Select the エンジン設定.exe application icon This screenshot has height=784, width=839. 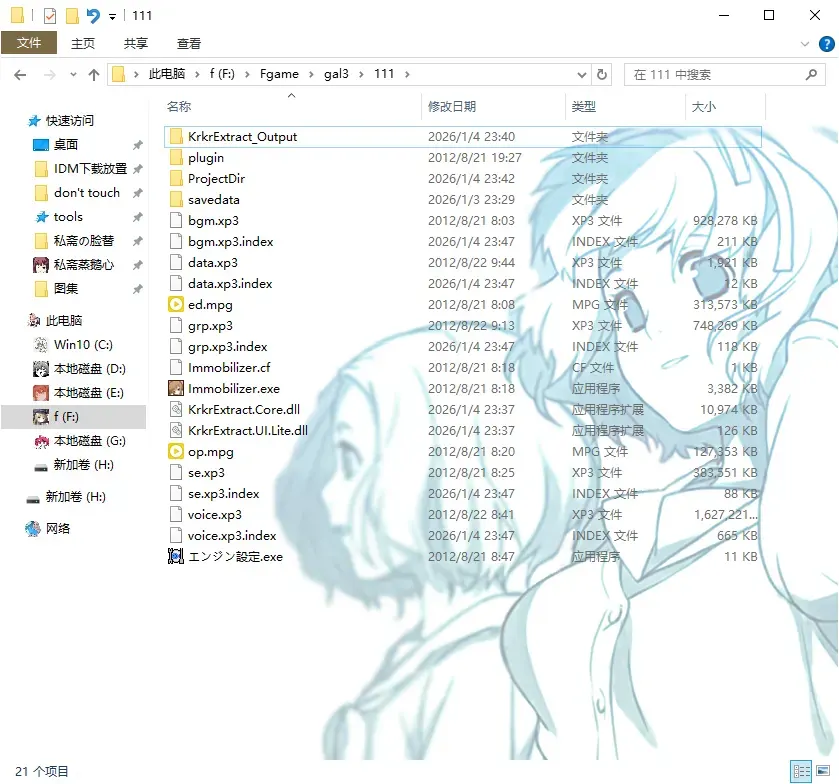pyautogui.click(x=176, y=557)
